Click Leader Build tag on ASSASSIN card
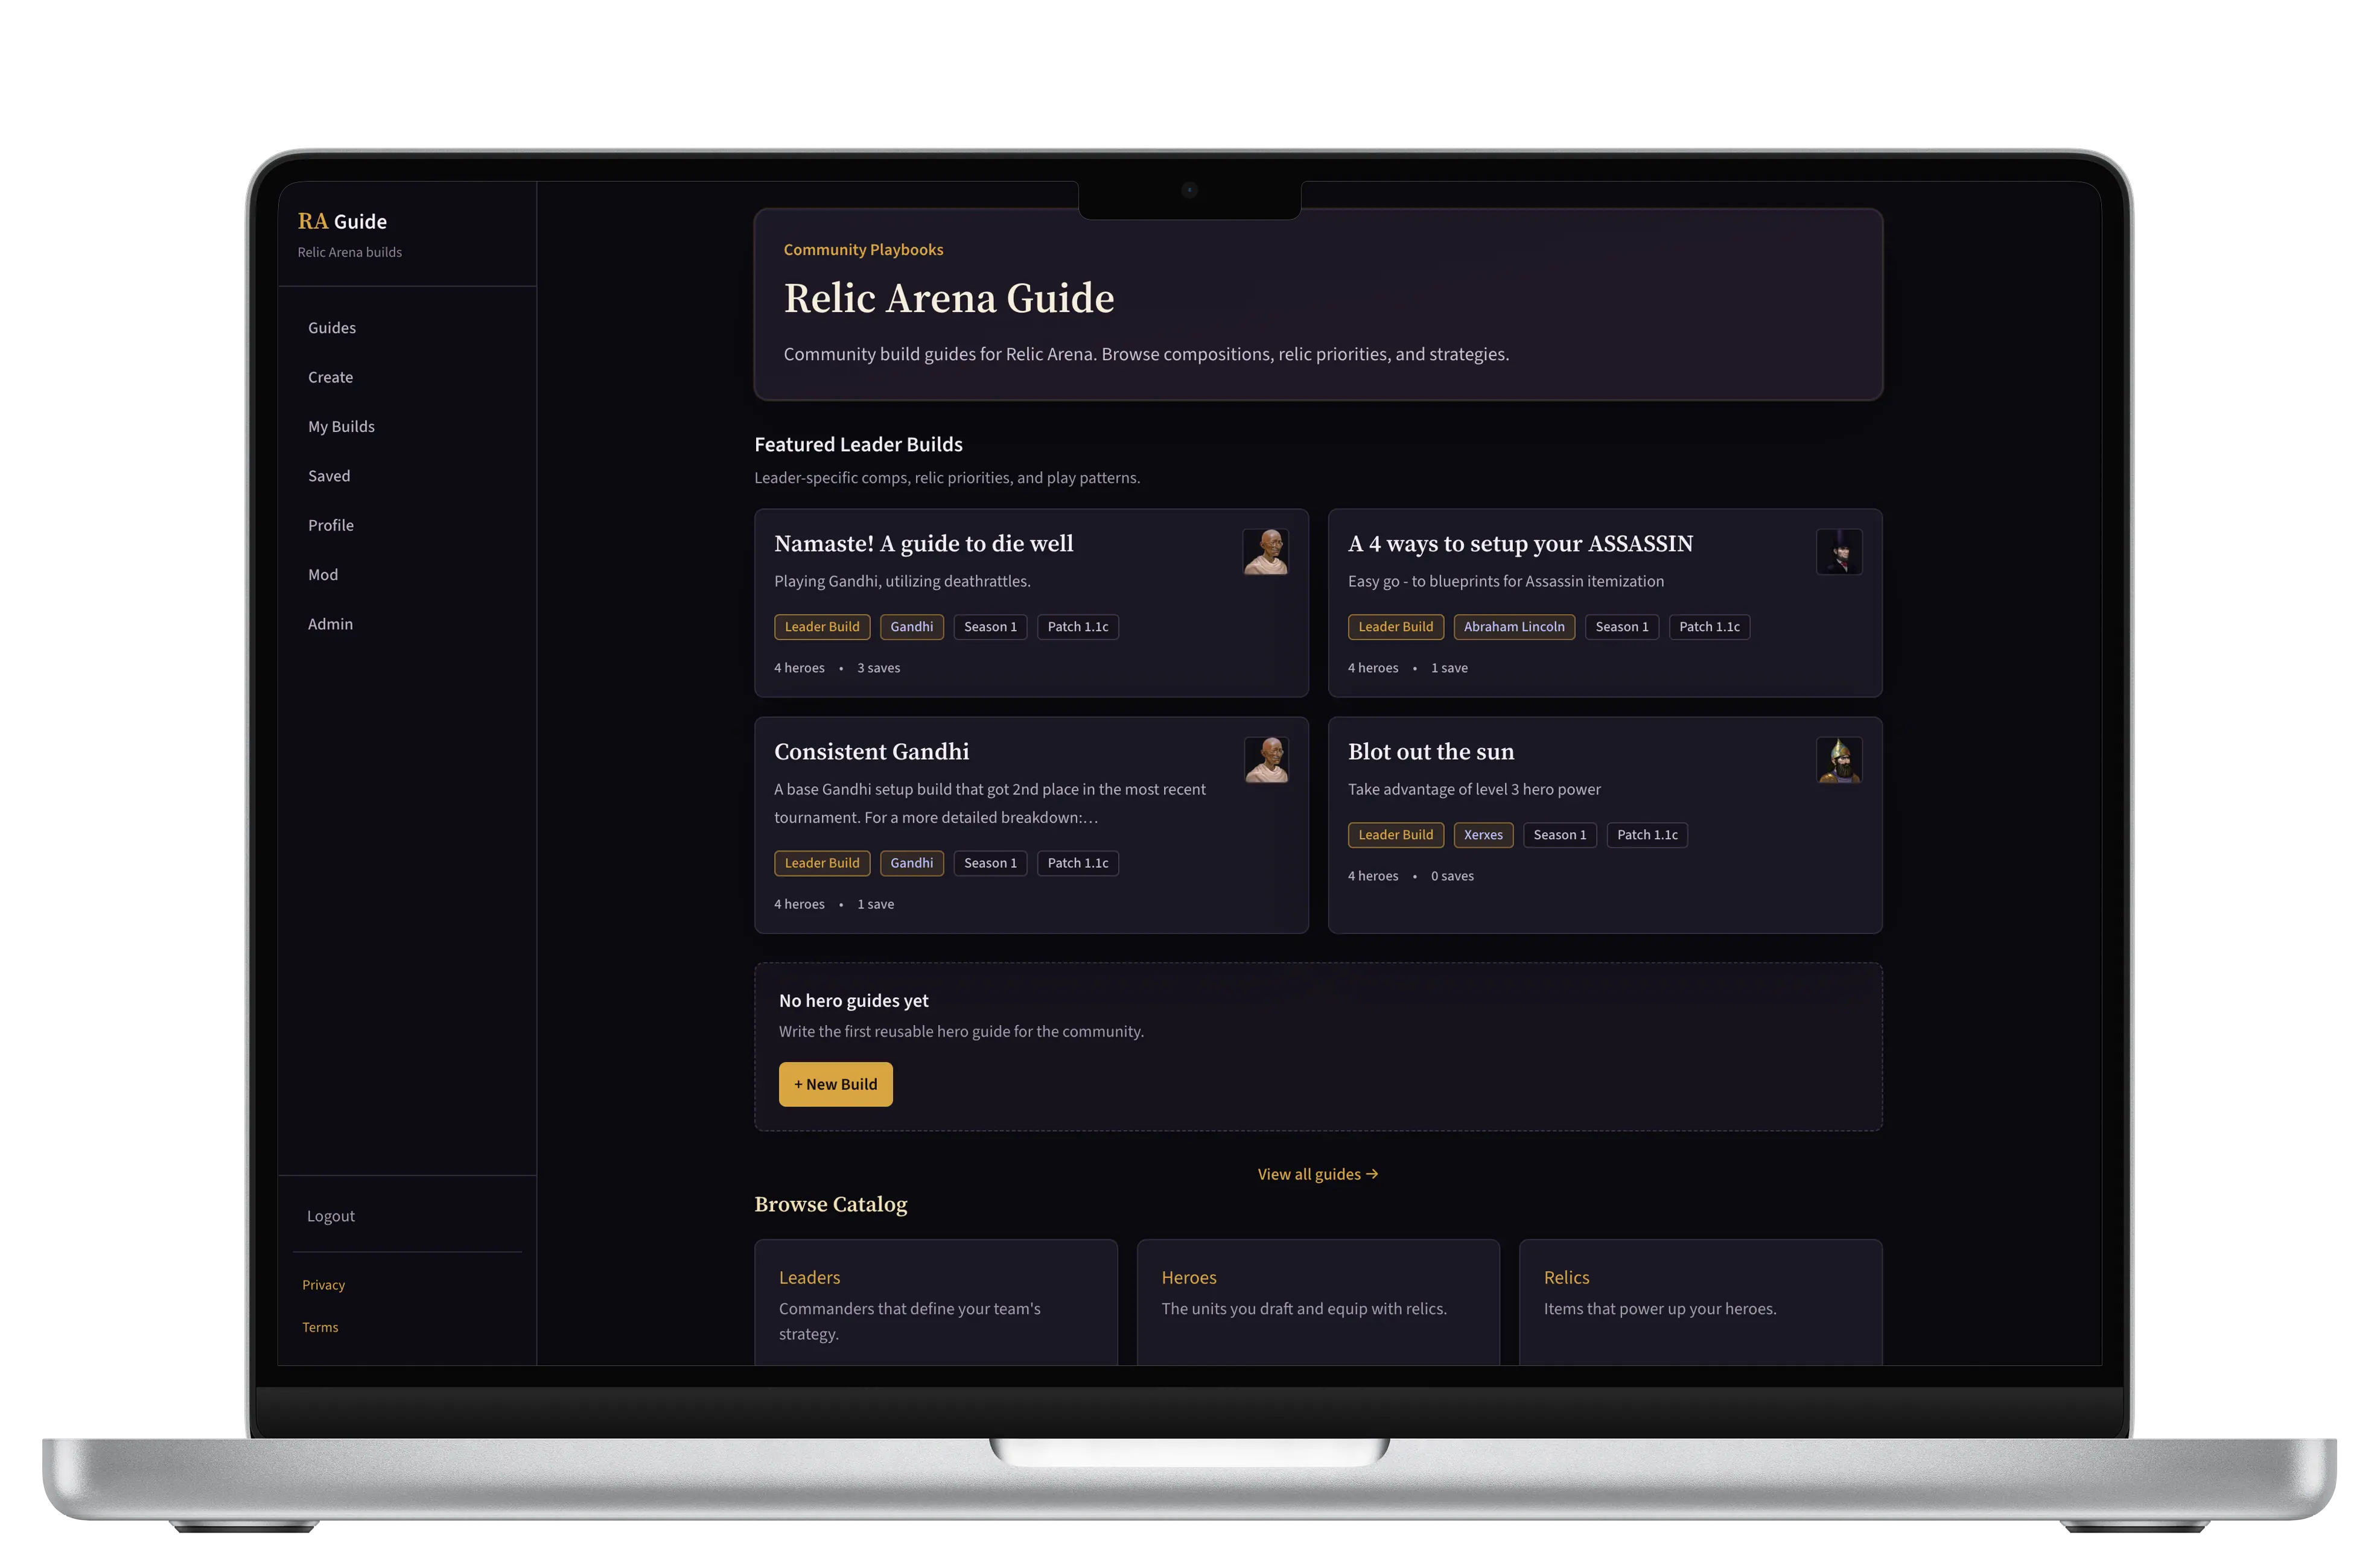 coord(1396,627)
